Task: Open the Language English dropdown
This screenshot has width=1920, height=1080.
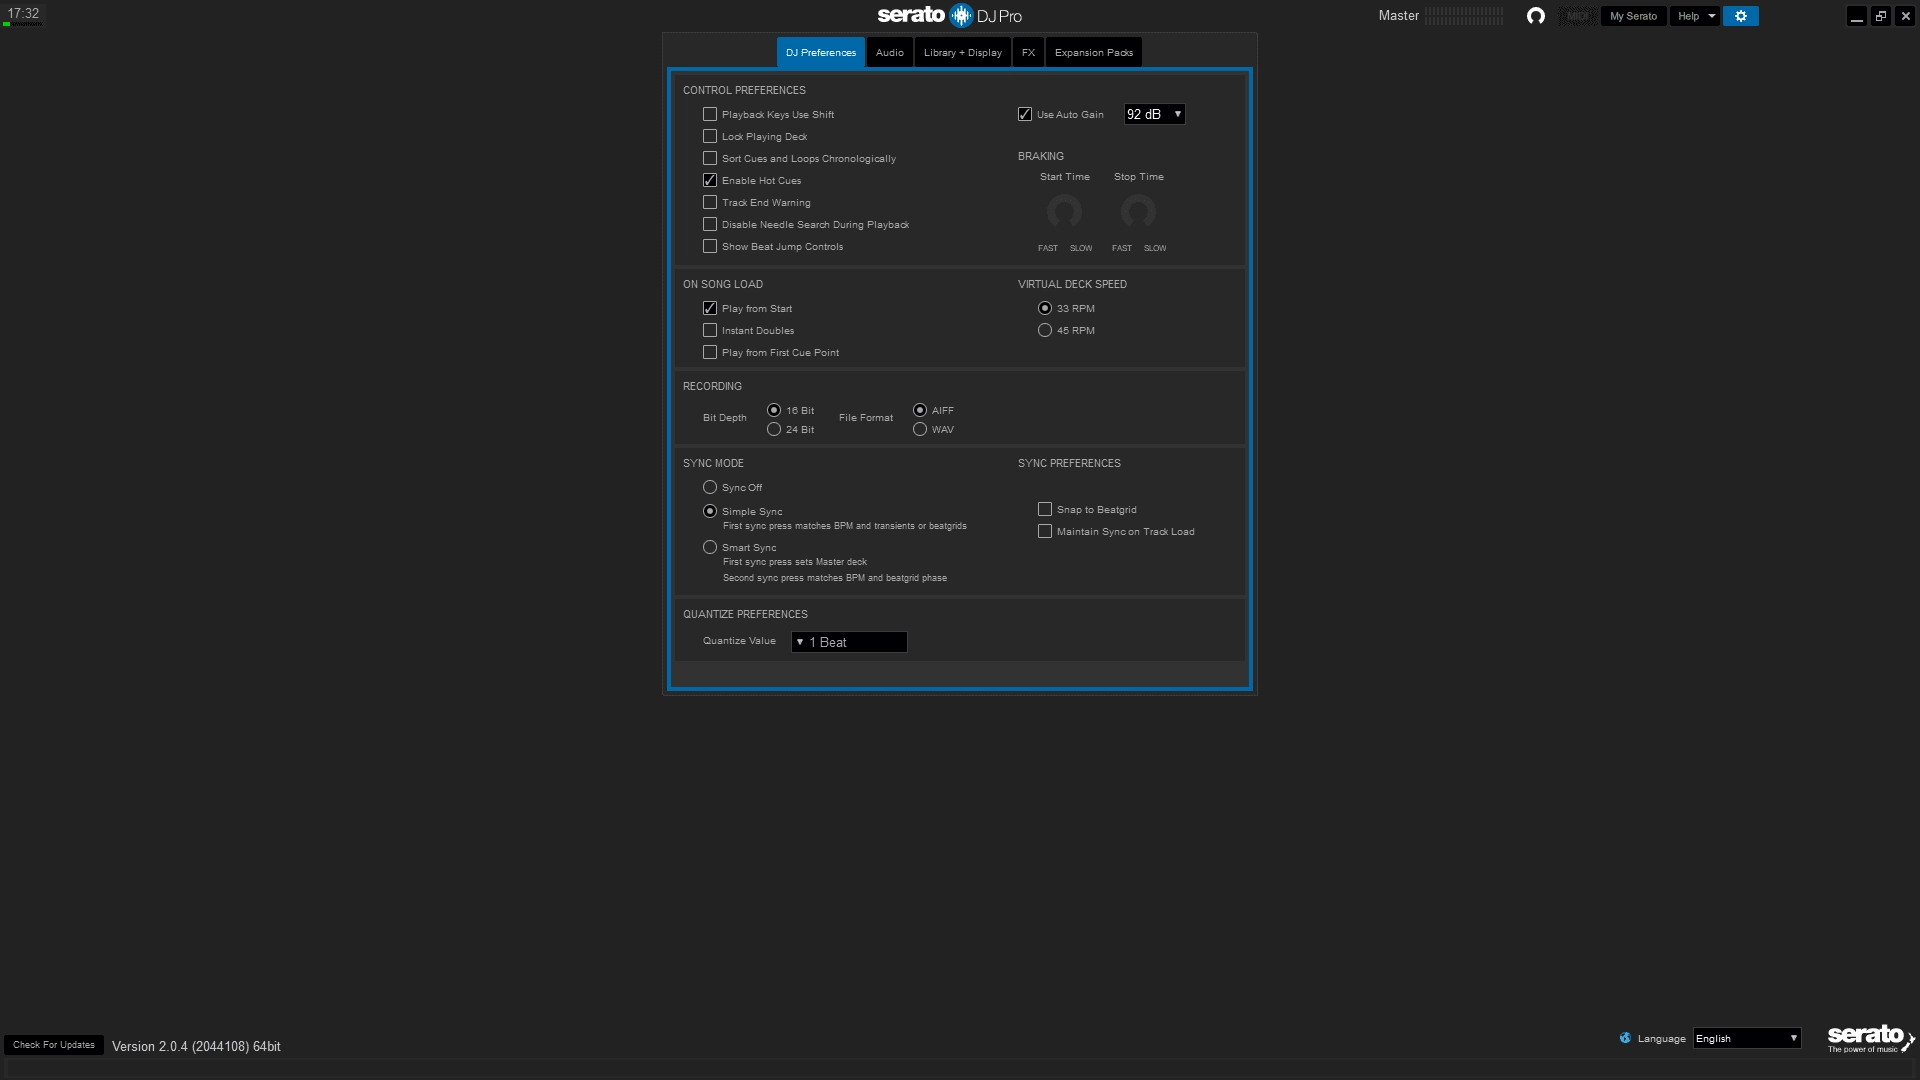Action: click(1747, 1038)
